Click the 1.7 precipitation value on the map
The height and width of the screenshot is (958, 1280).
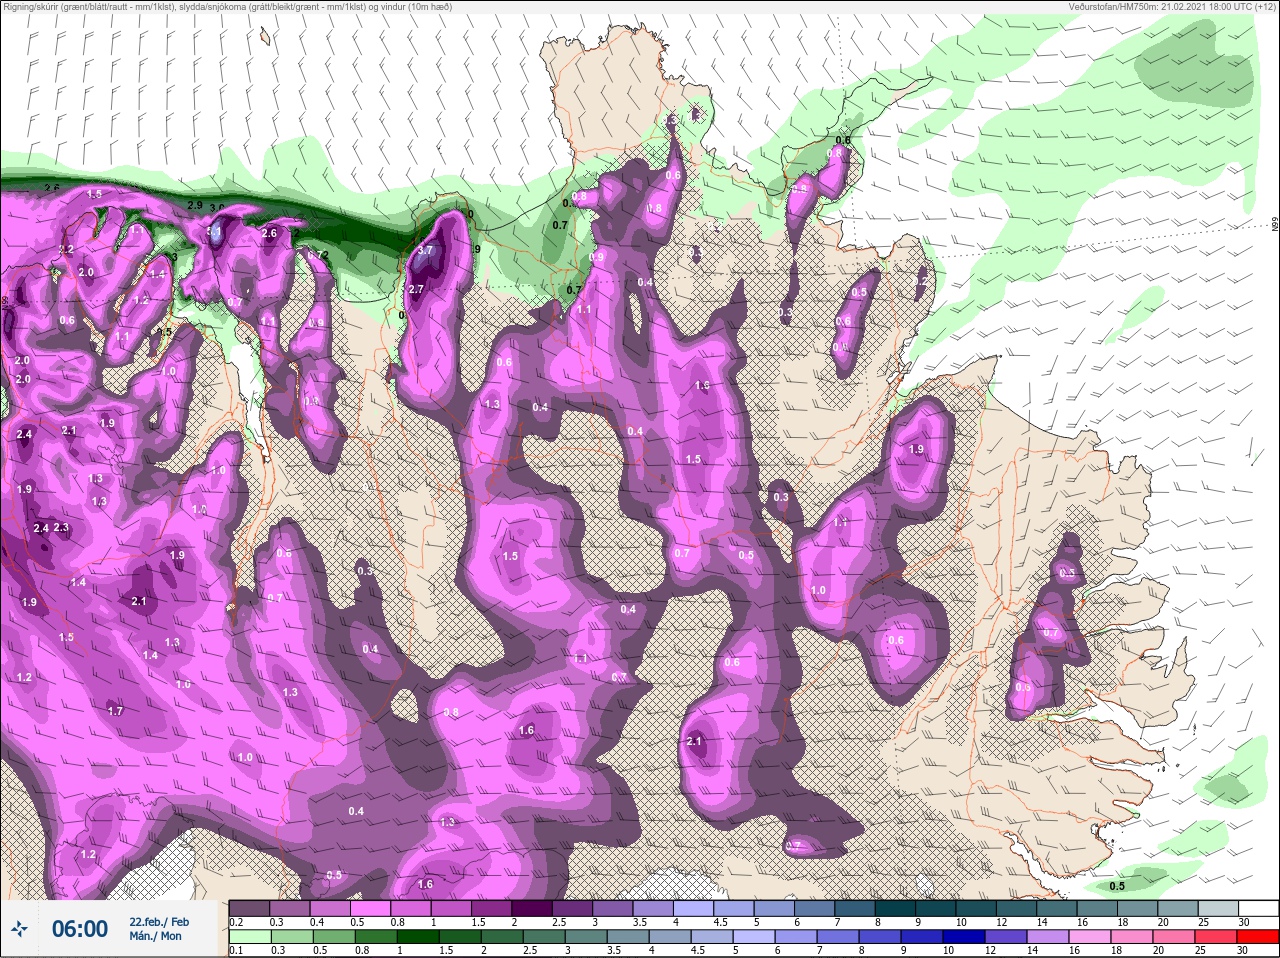pos(115,711)
